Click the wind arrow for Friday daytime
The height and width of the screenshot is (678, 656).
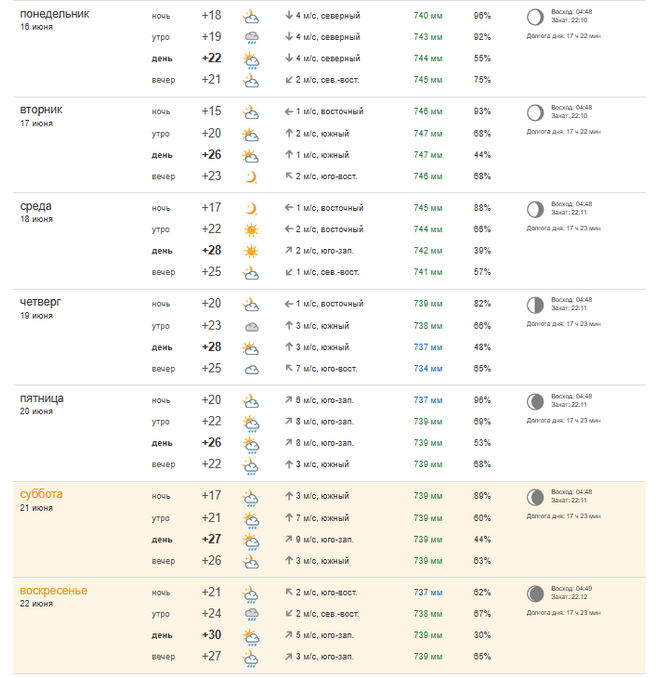coord(289,443)
